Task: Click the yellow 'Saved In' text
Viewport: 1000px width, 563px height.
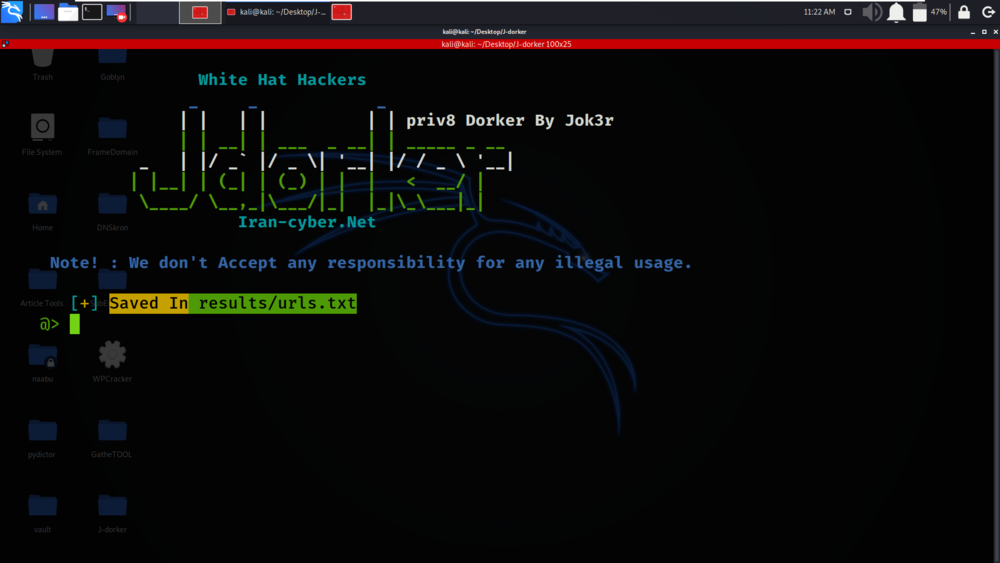Action: (x=149, y=303)
